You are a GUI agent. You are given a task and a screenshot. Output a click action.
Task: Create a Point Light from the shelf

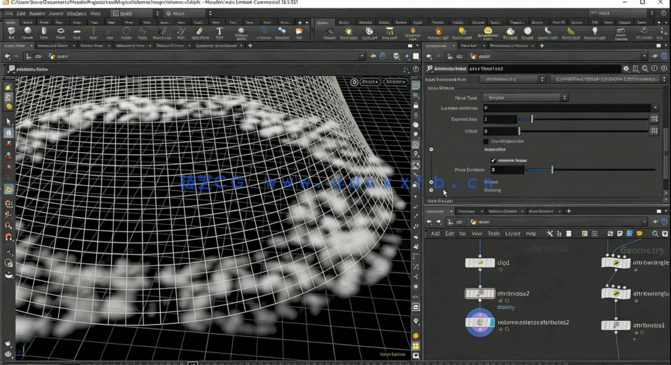[x=348, y=33]
